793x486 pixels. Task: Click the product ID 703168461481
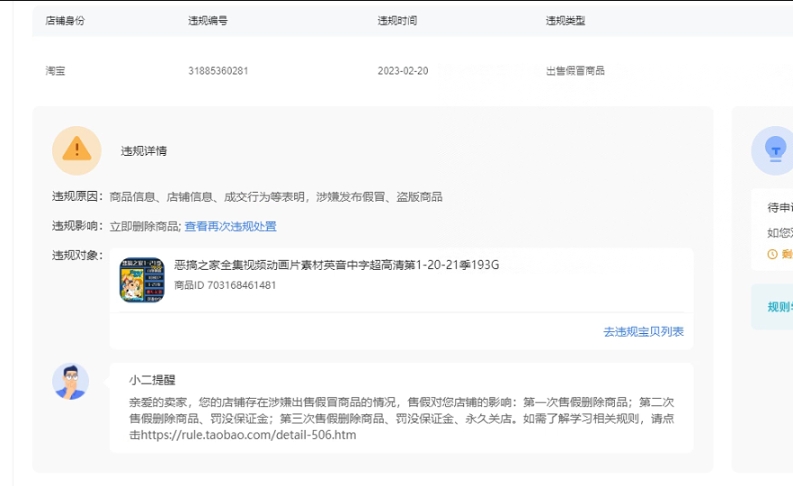[x=225, y=285]
